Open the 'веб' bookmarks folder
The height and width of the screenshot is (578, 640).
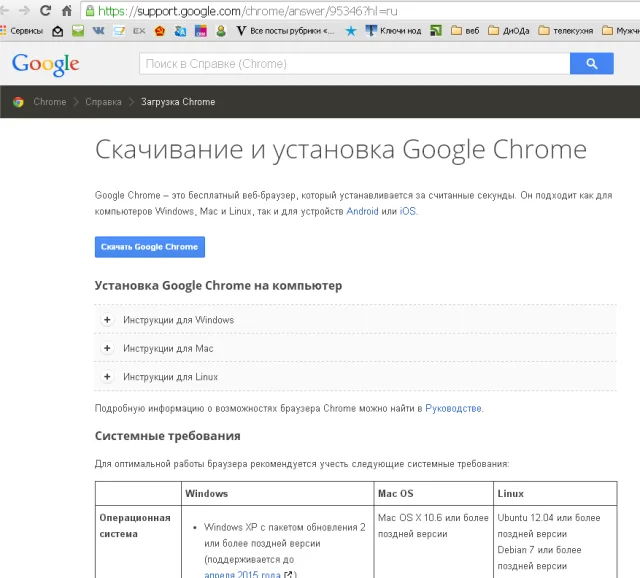(465, 31)
